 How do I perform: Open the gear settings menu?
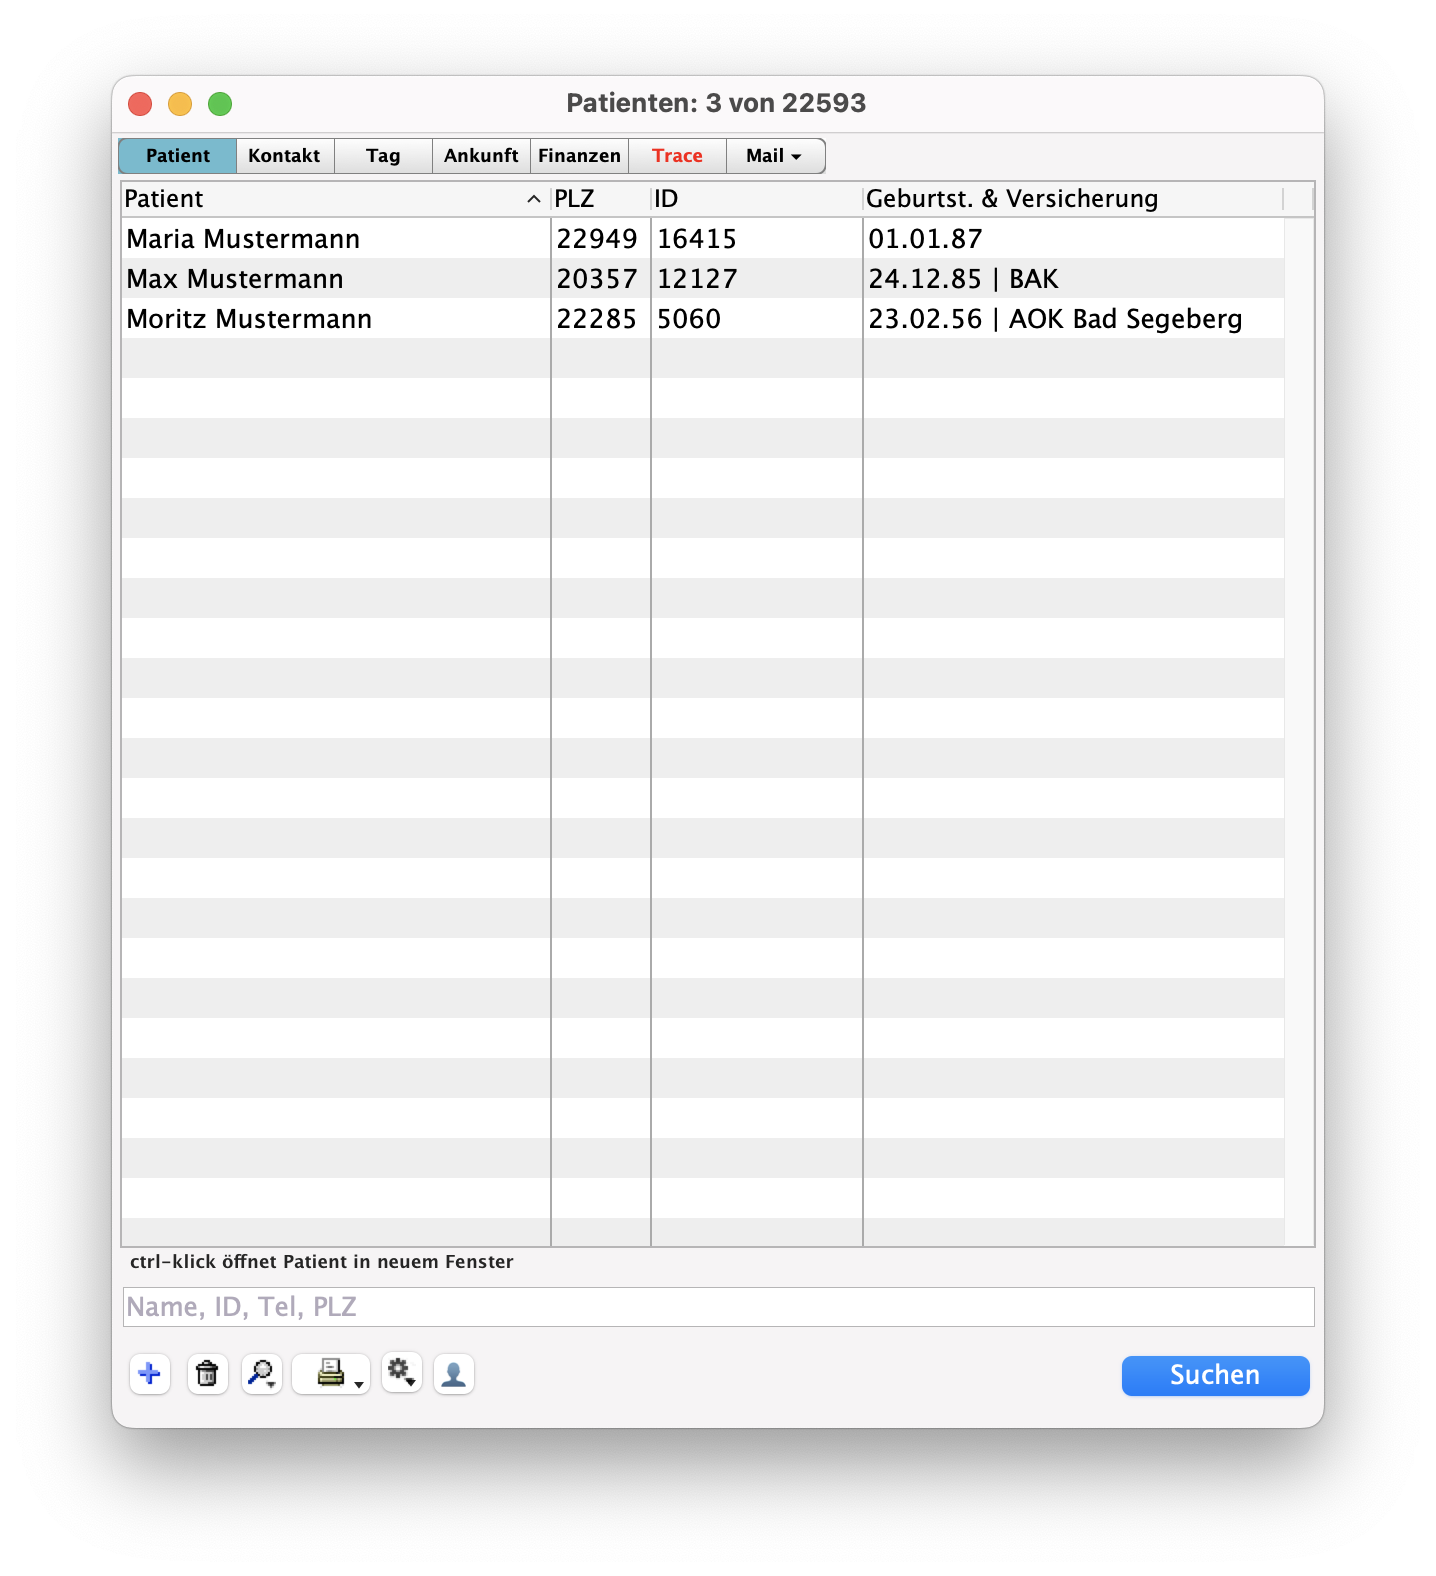(x=401, y=1373)
